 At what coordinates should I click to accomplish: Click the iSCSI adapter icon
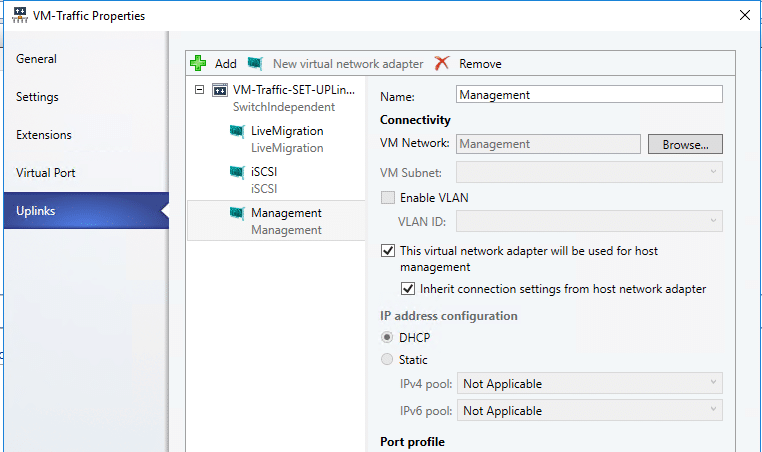pyautogui.click(x=237, y=172)
